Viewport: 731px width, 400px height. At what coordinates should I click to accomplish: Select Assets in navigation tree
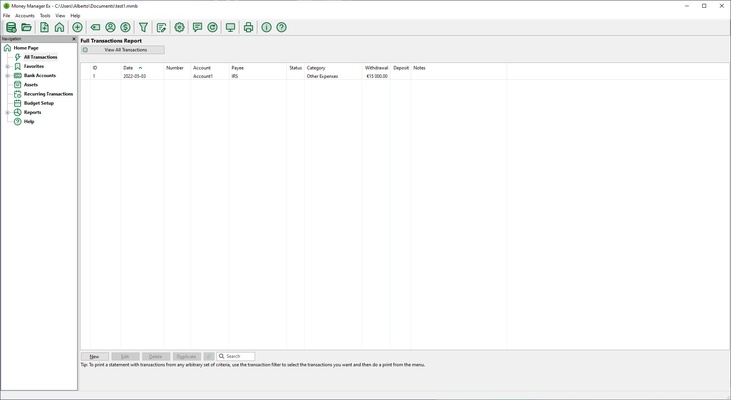pyautogui.click(x=31, y=85)
